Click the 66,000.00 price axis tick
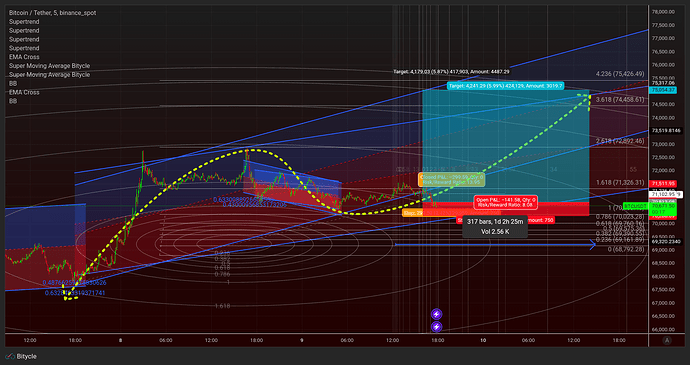This screenshot has width=690, height=365. click(x=664, y=329)
